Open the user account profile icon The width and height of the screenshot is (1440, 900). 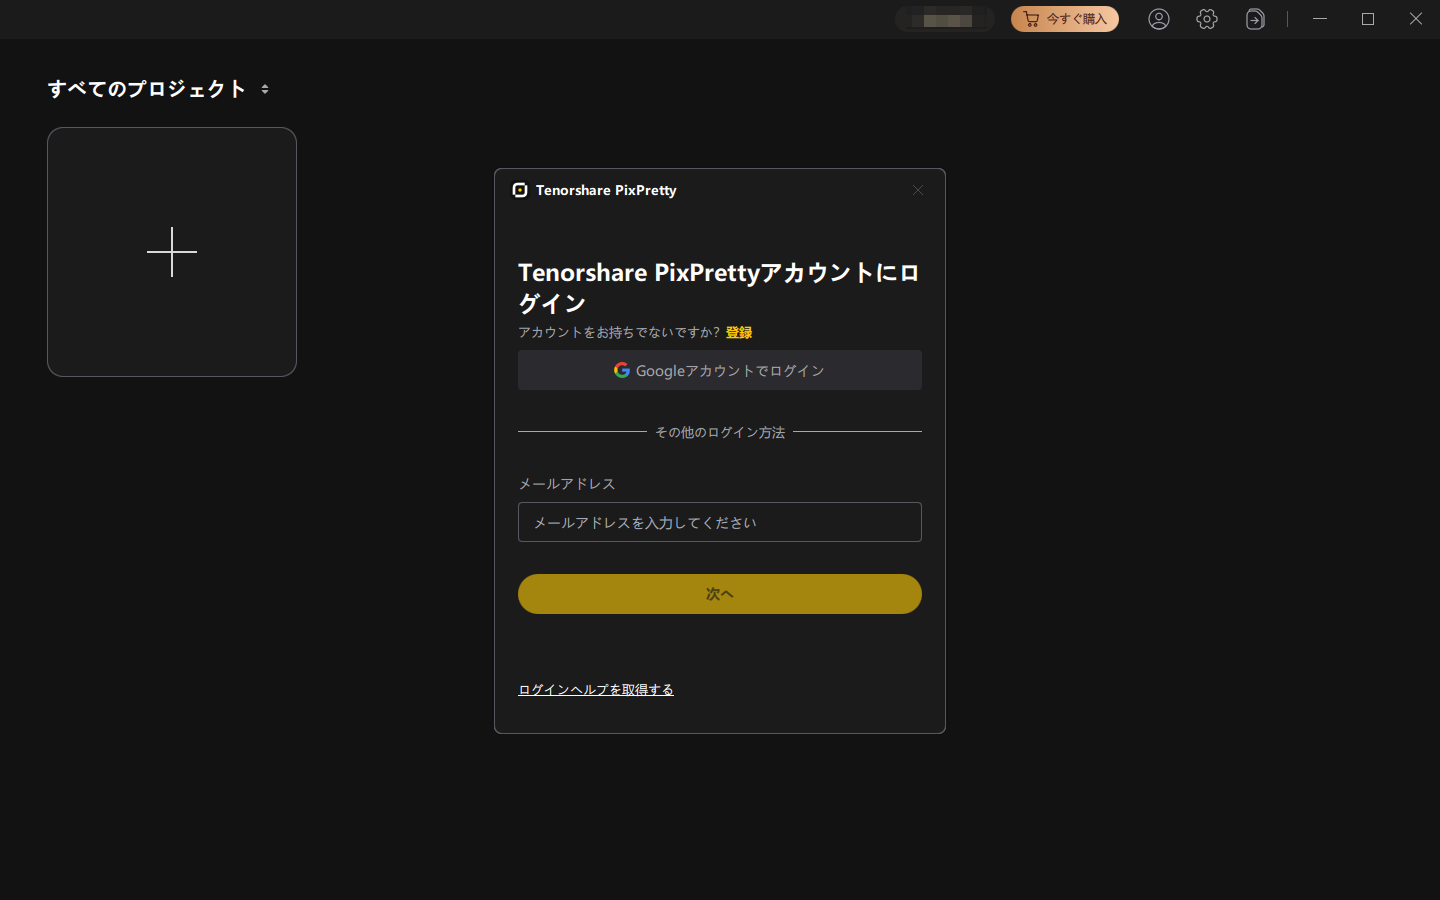coord(1158,19)
